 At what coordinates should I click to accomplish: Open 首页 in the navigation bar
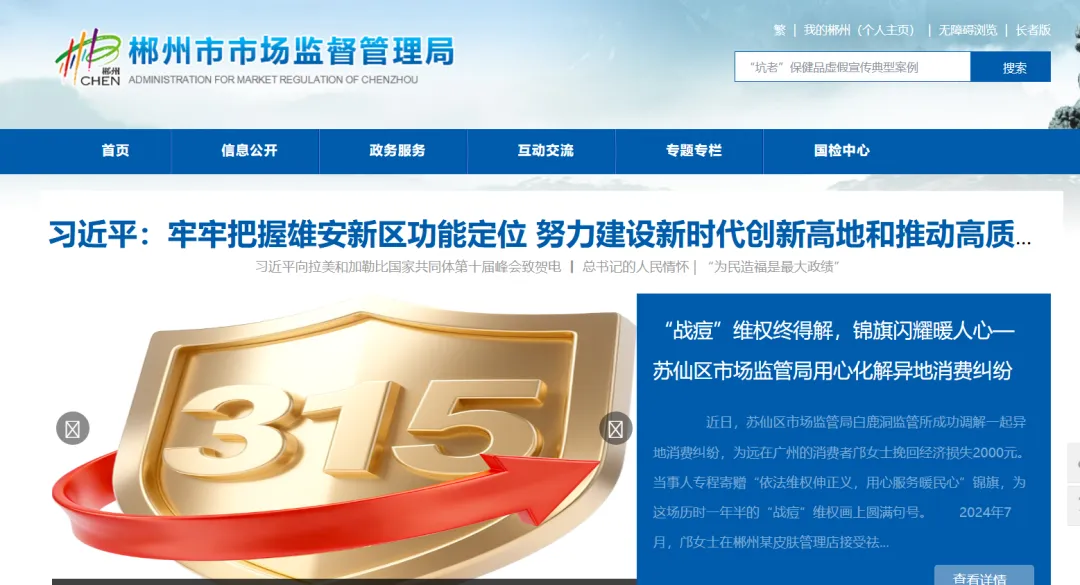[114, 151]
